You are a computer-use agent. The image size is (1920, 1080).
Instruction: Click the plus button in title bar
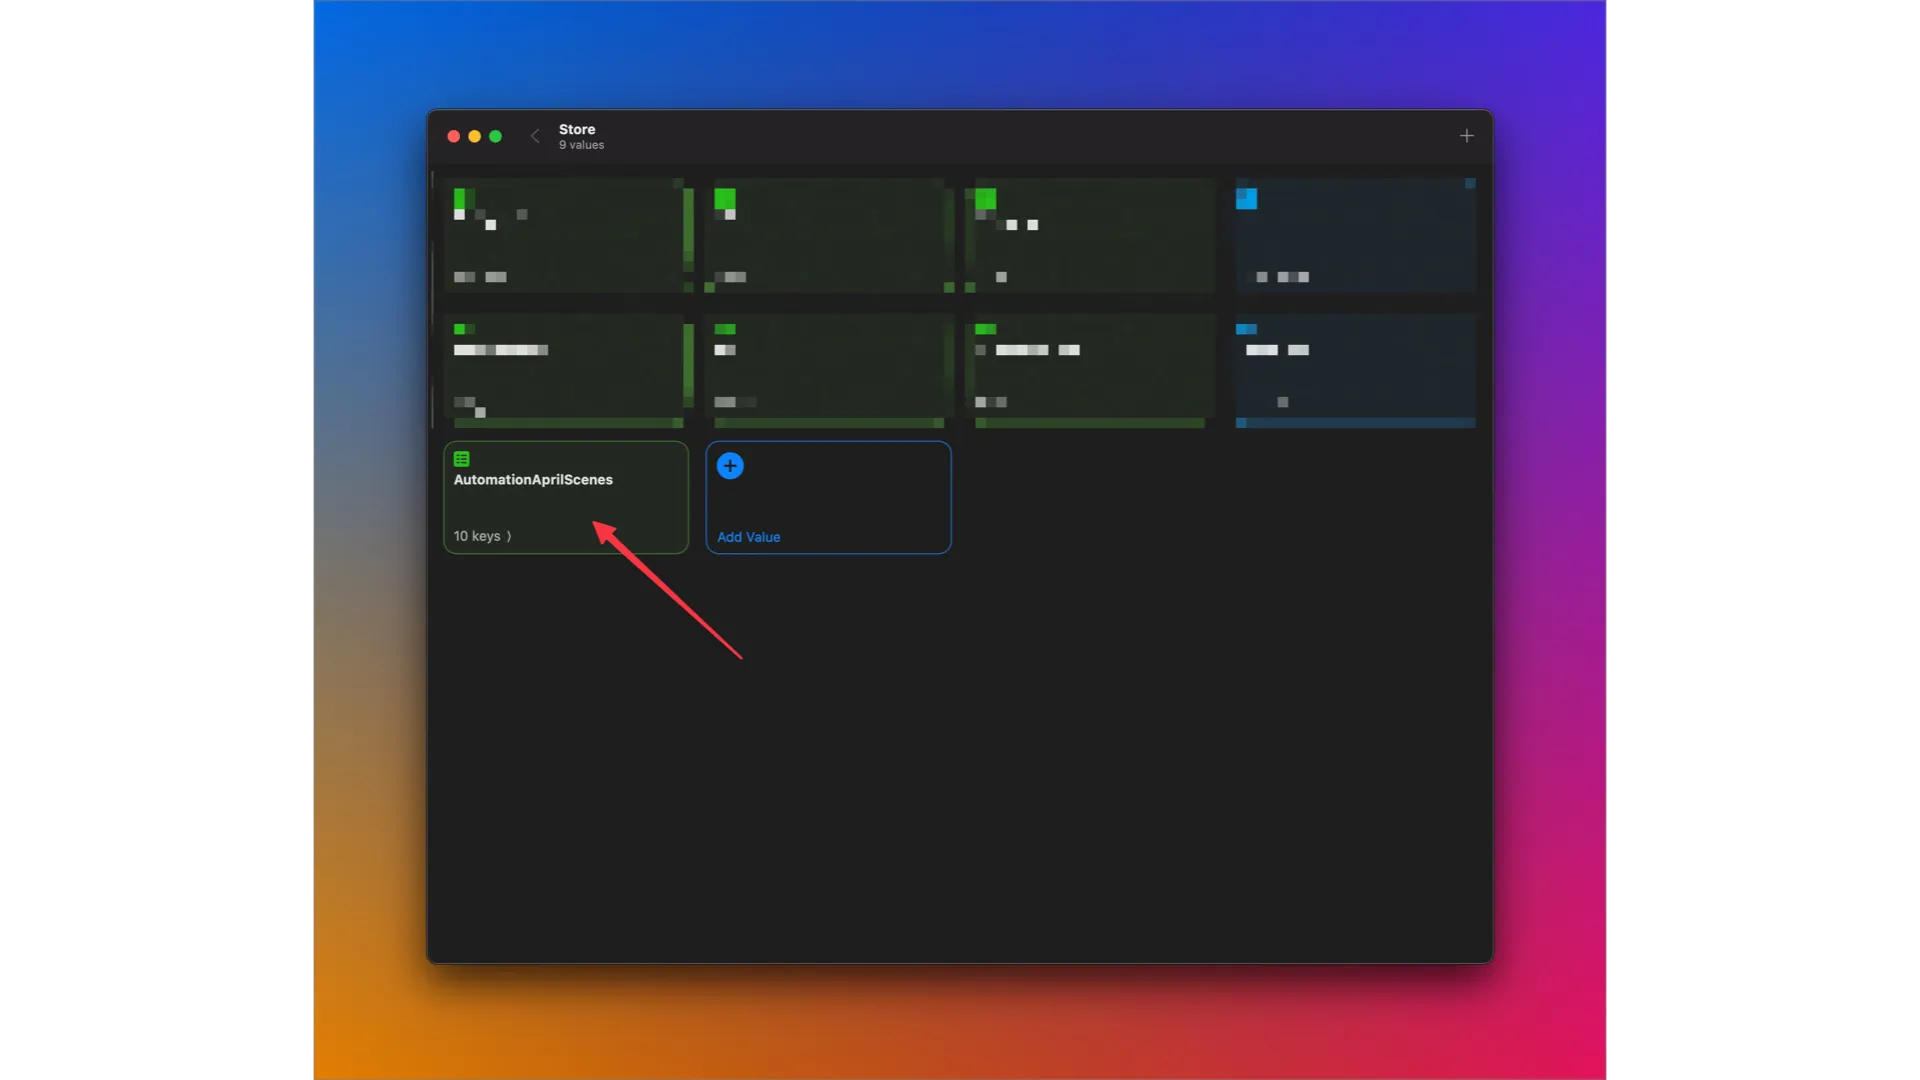pyautogui.click(x=1466, y=136)
